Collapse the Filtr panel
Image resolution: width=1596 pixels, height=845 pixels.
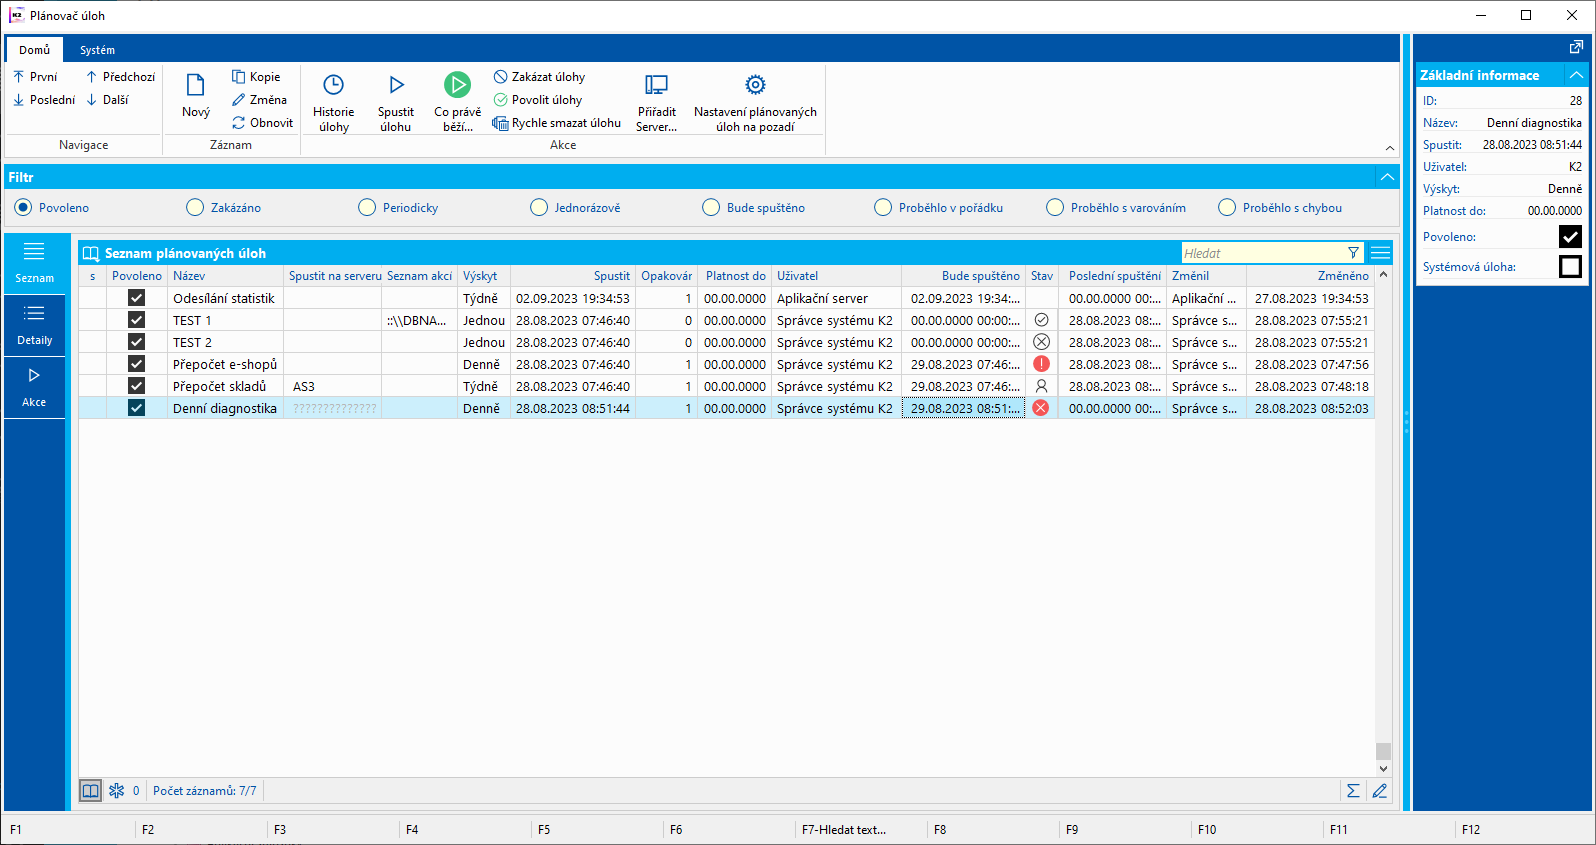pos(1387,177)
